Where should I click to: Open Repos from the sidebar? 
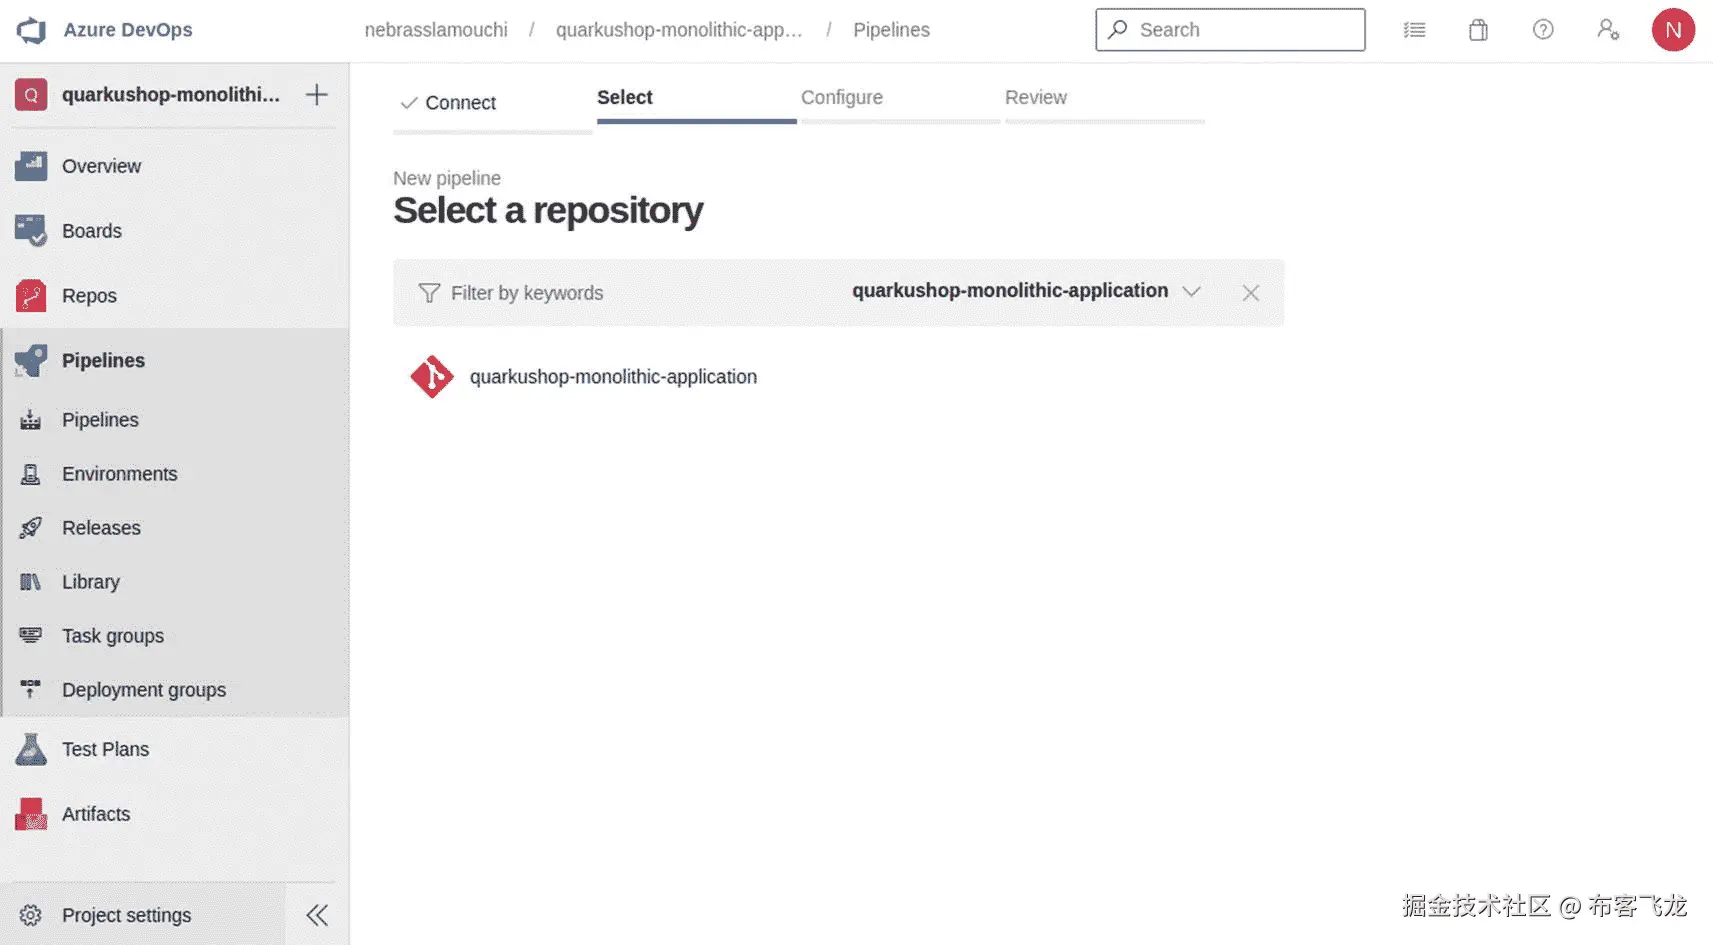point(89,296)
